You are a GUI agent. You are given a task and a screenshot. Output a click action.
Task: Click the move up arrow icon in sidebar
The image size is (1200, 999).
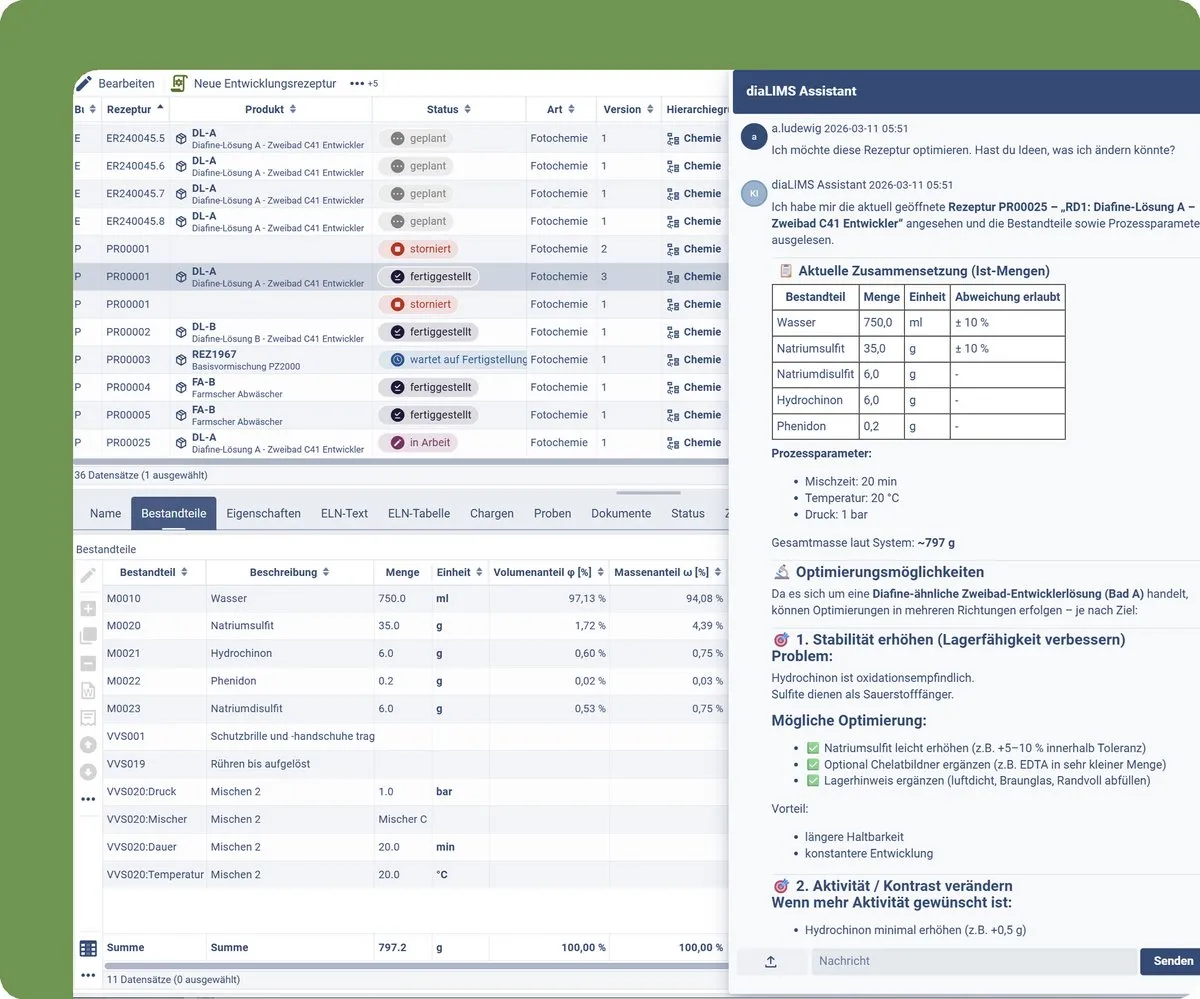[x=88, y=744]
